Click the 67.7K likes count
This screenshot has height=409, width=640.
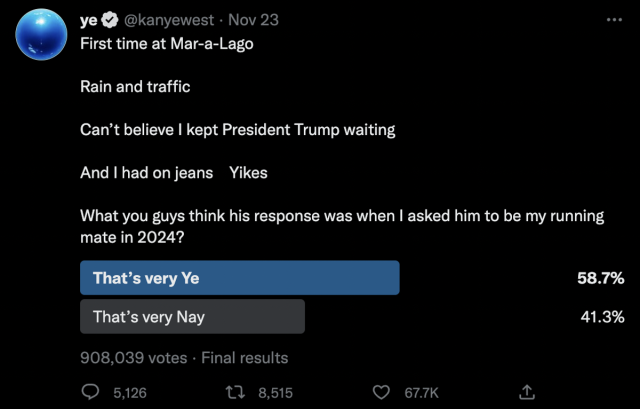[421, 393]
